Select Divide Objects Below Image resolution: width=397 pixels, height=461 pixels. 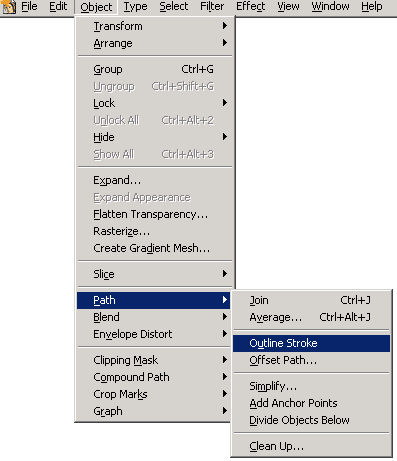[311, 420]
